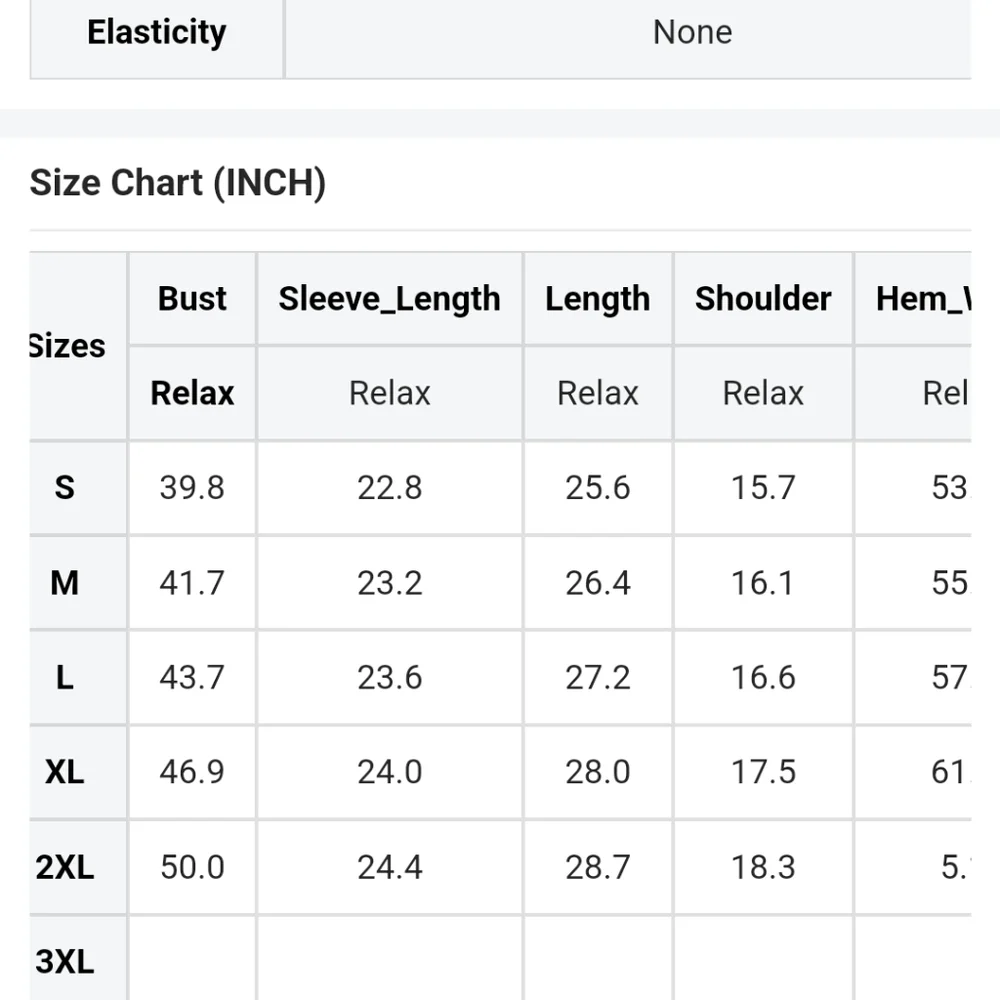Viewport: 1000px width, 1000px height.
Task: Click the bold Relax label under Bust
Action: [192, 393]
